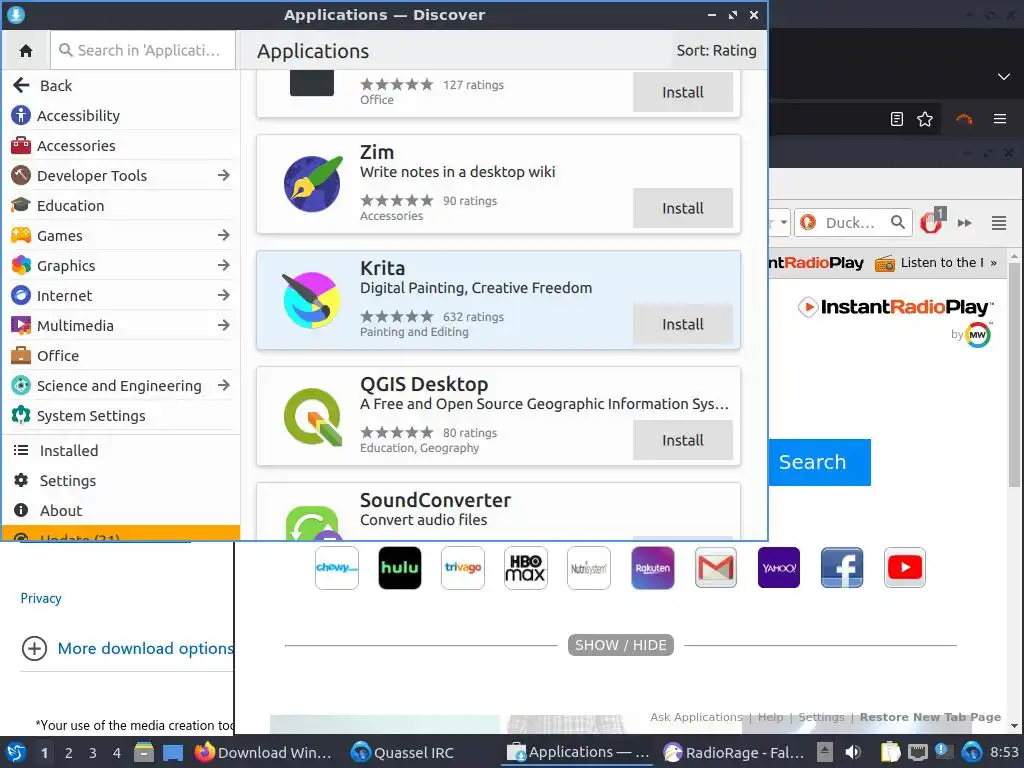This screenshot has width=1024, height=768.
Task: Select the Education category icon
Action: pos(21,206)
